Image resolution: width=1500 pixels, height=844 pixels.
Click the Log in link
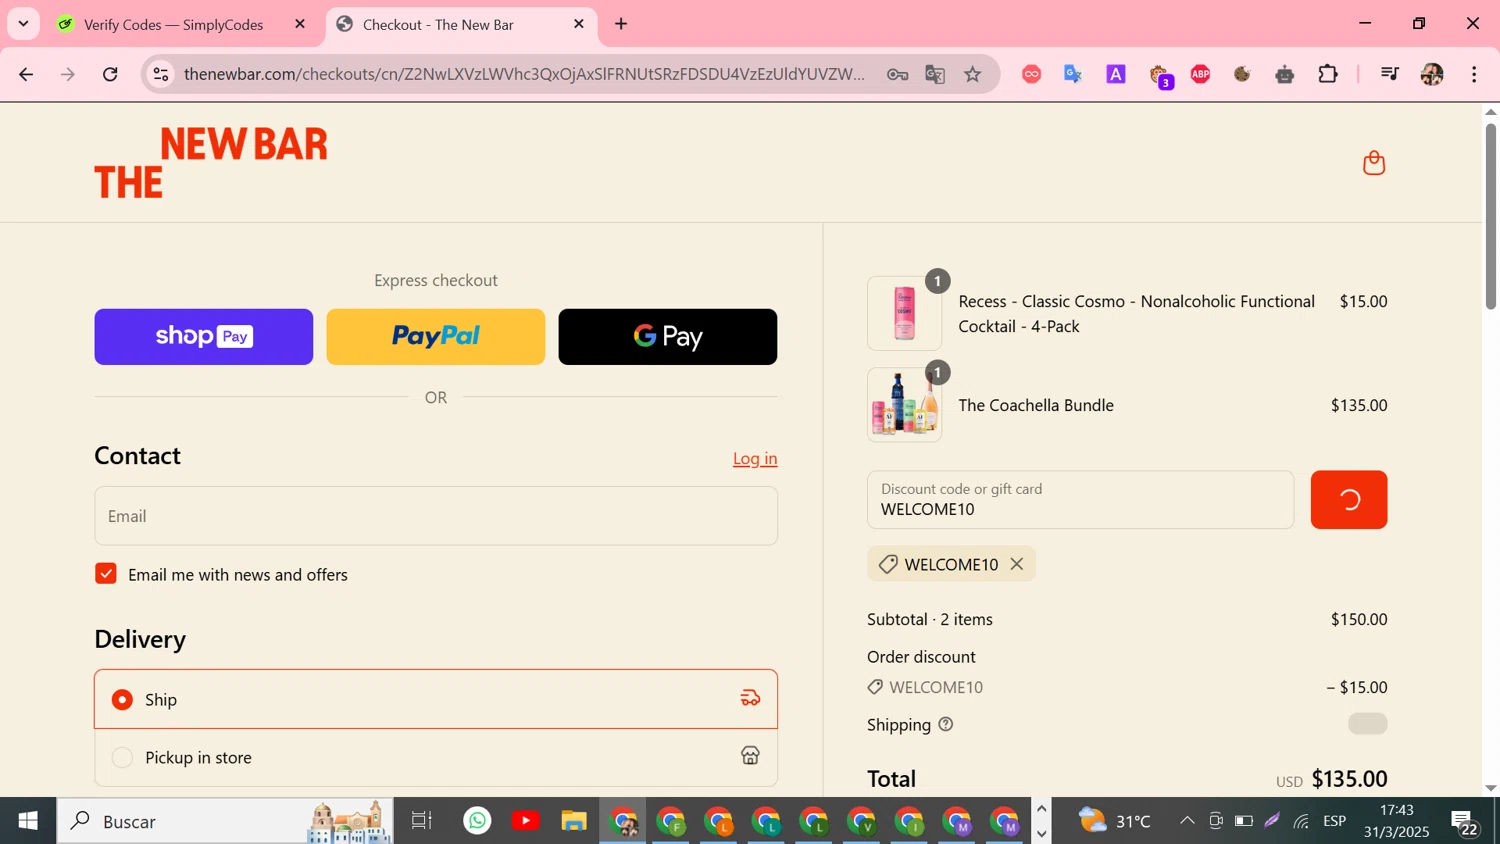click(x=755, y=458)
